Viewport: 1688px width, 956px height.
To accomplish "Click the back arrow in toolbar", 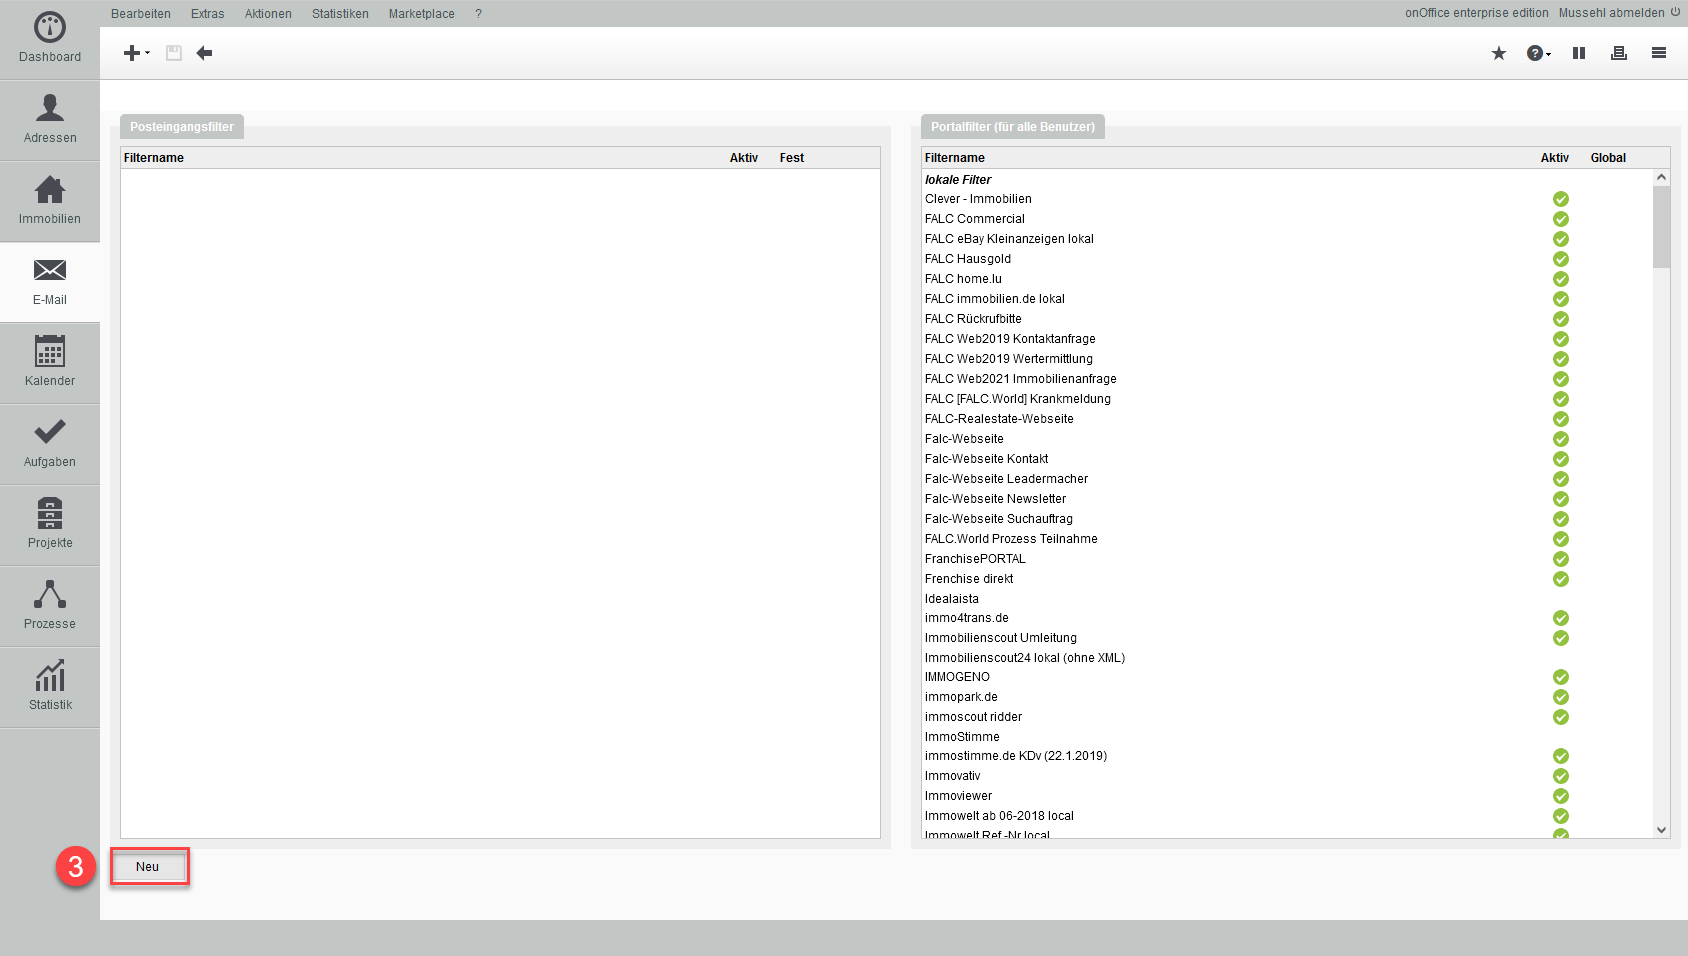I will click(205, 53).
